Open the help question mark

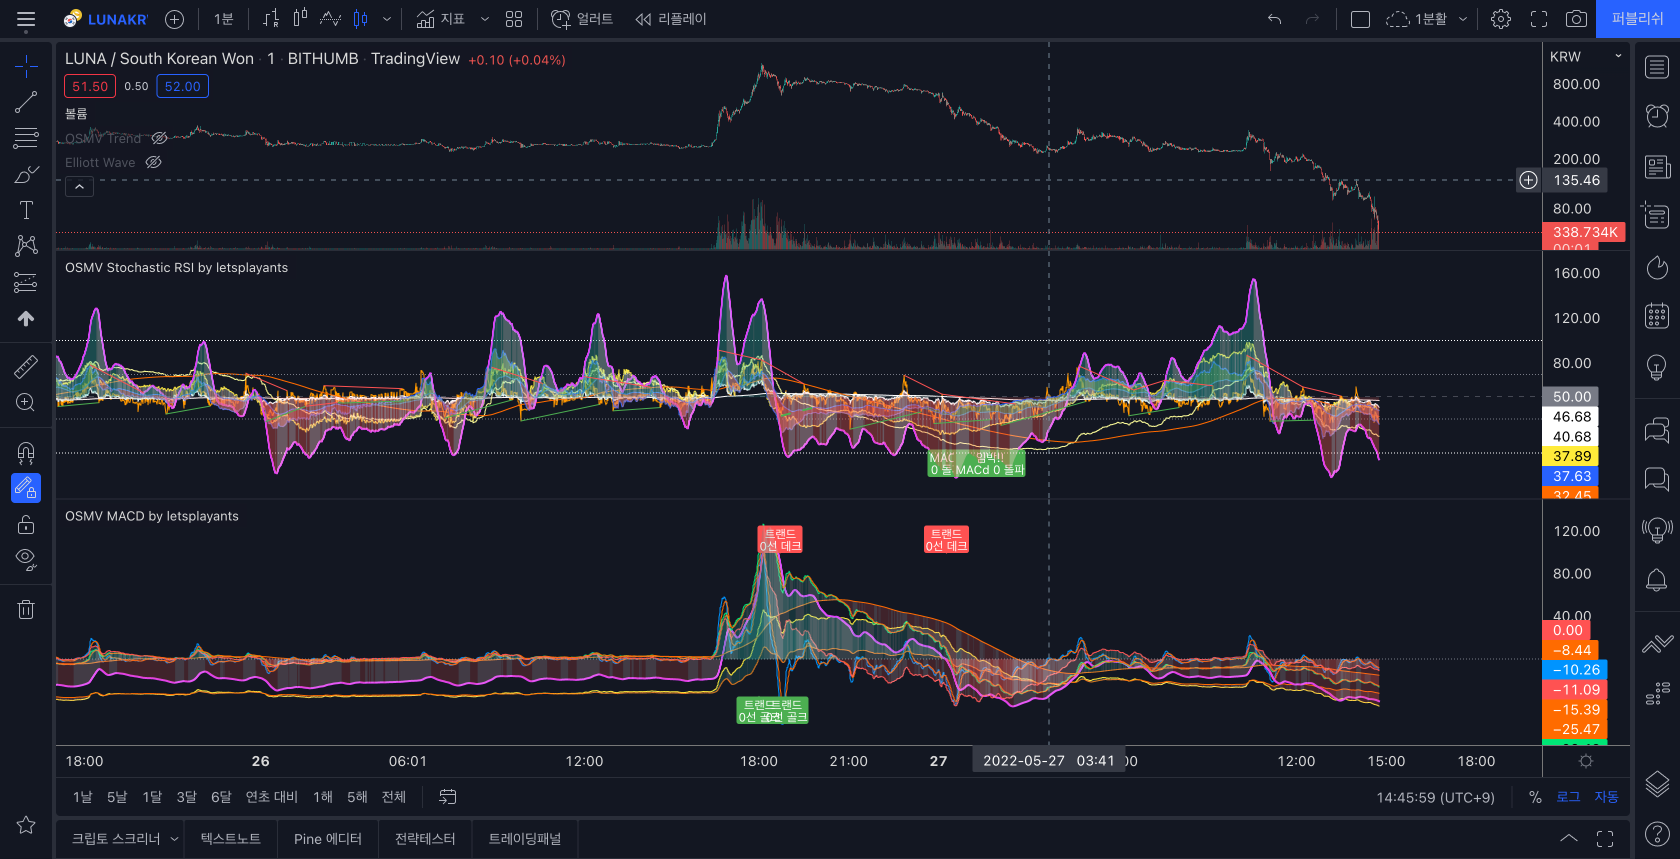click(x=1657, y=833)
